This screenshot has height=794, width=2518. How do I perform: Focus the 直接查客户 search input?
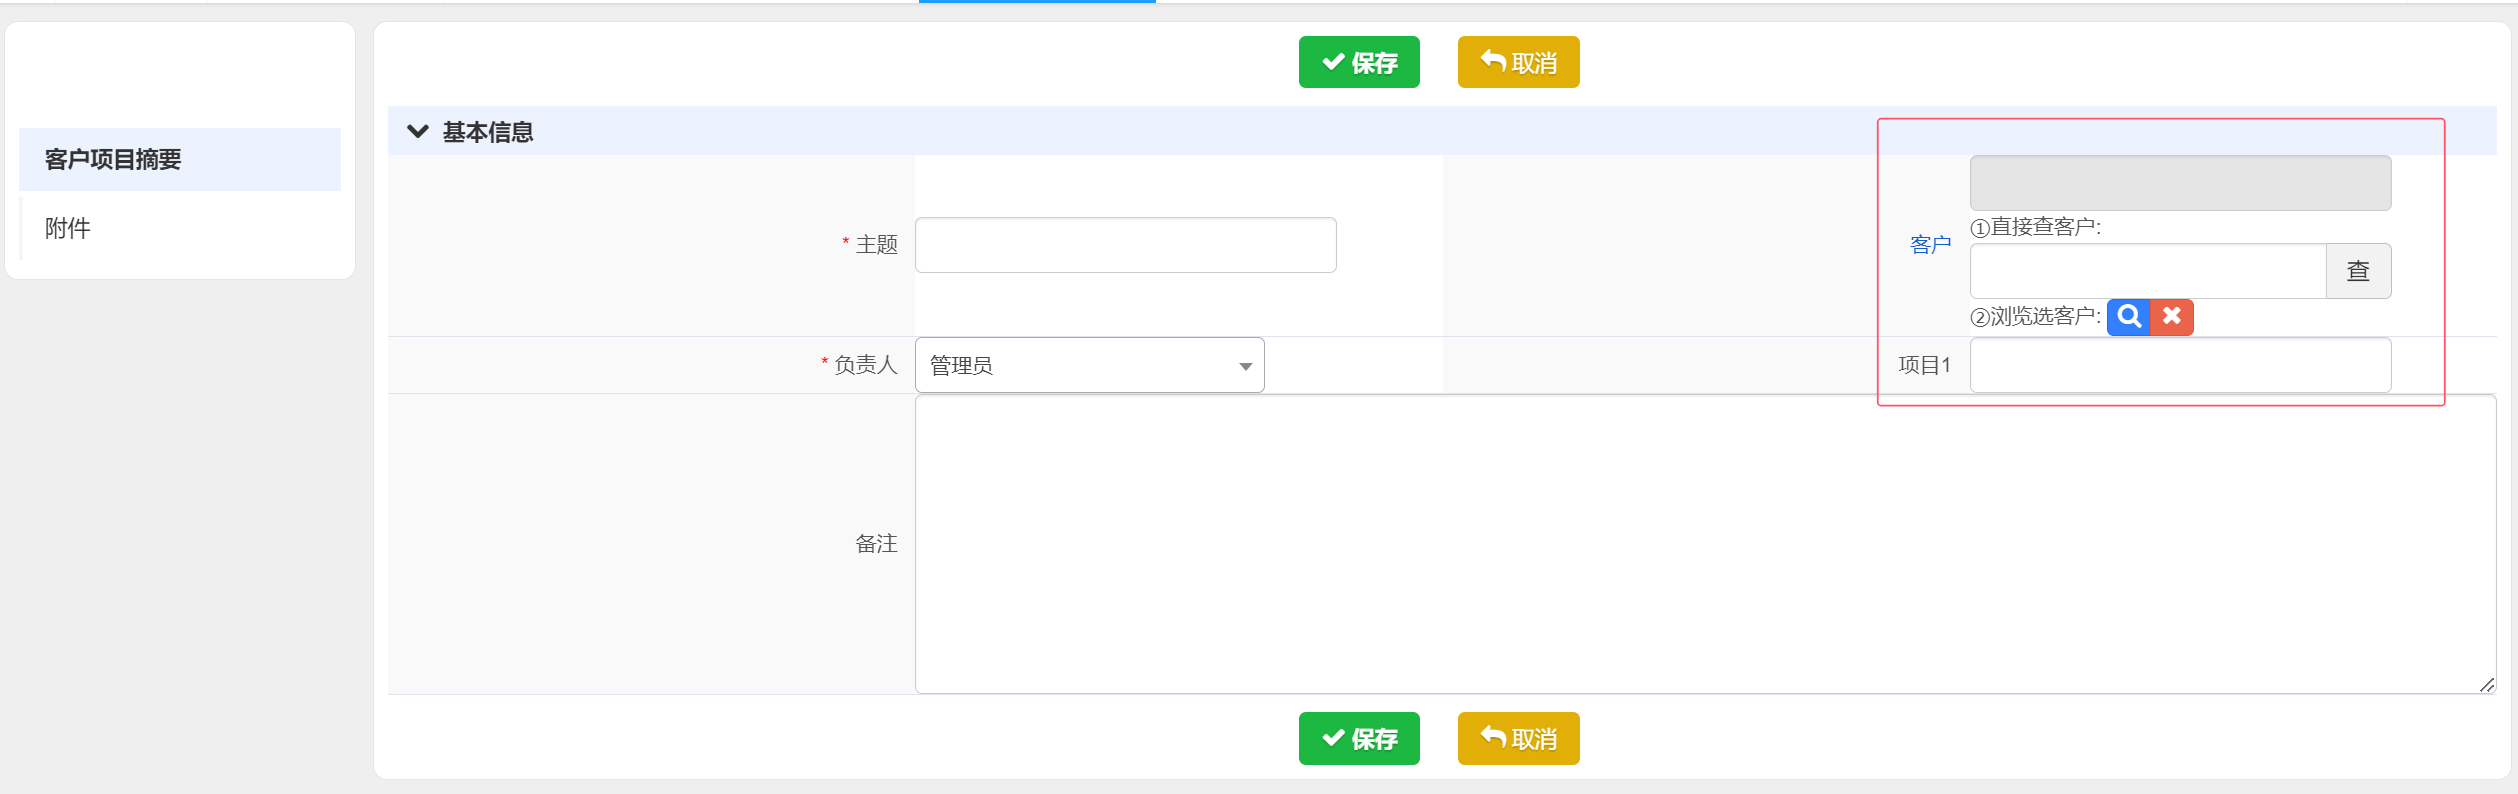coord(2148,271)
